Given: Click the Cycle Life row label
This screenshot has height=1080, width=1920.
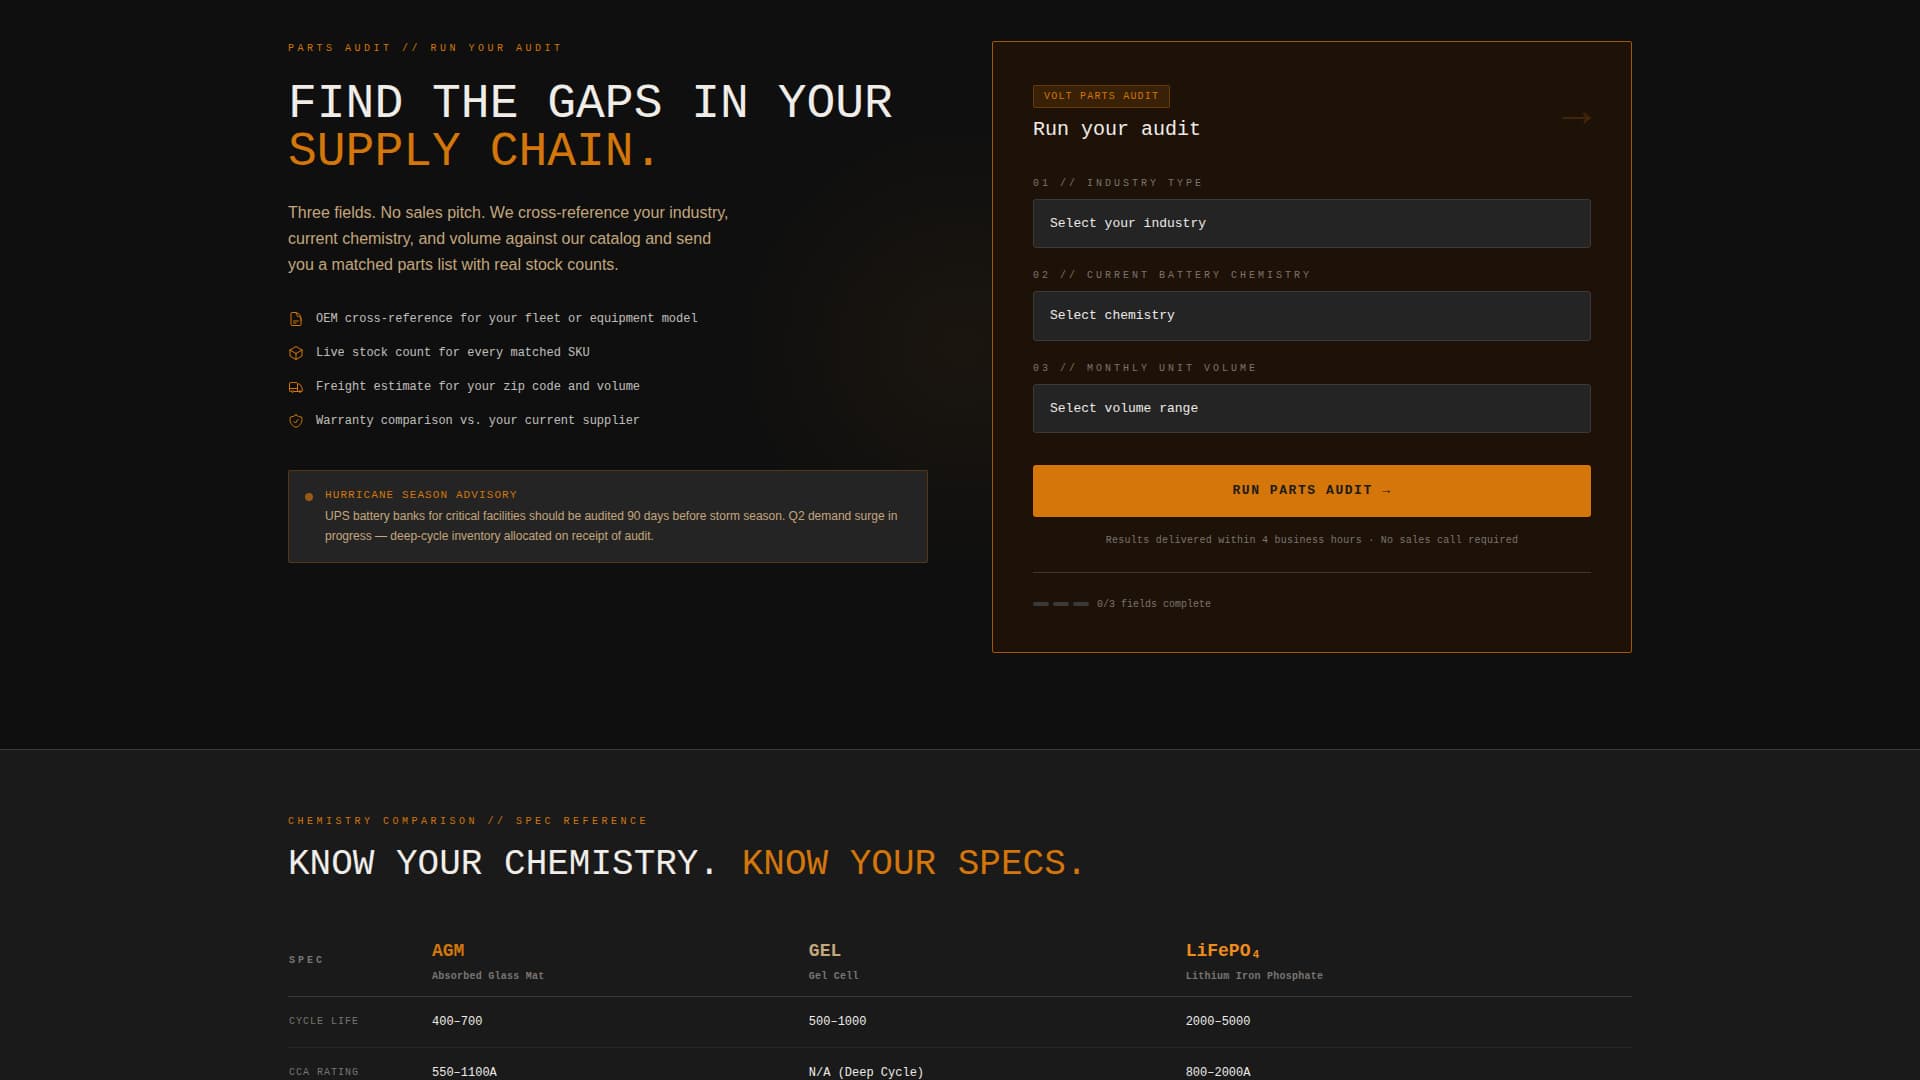Looking at the screenshot, I should (x=323, y=1021).
